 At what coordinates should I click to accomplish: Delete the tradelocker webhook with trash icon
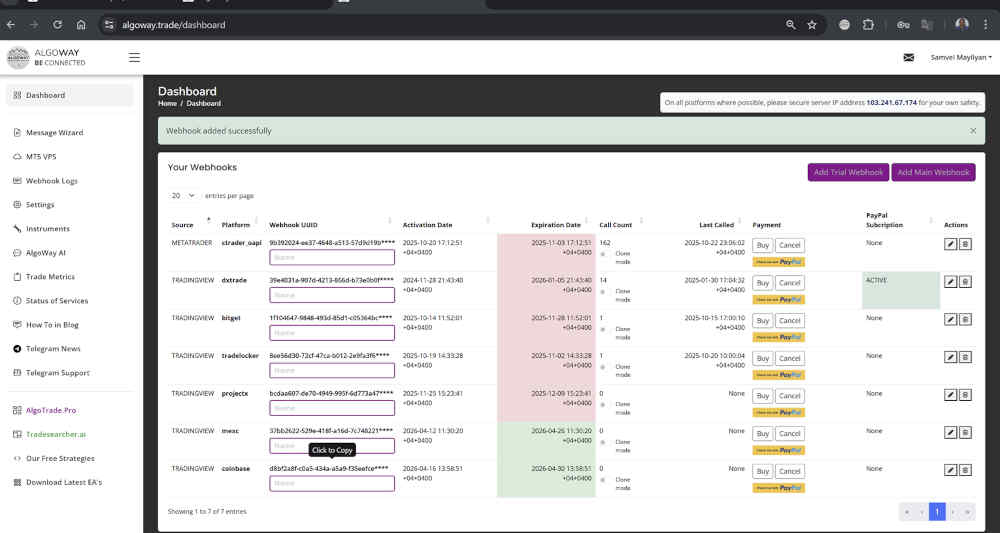[966, 357]
